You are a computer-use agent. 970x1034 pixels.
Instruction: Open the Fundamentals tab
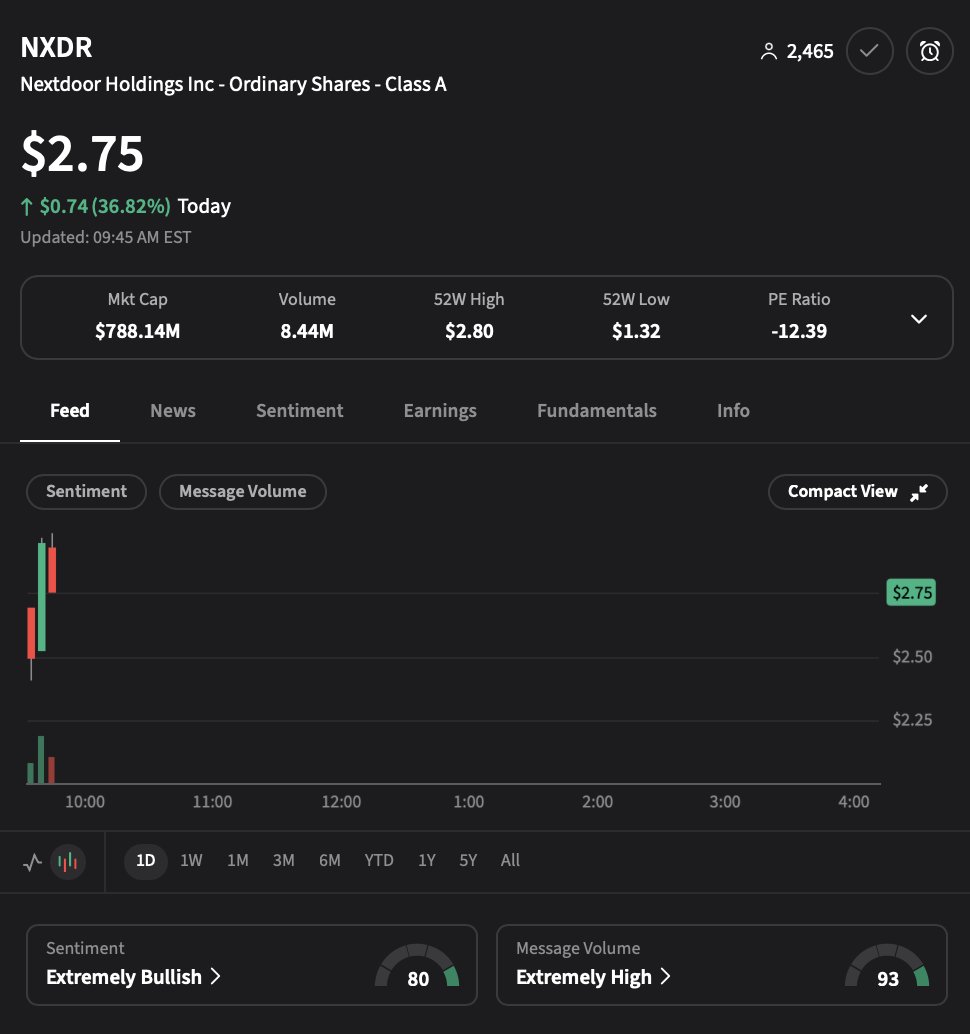[x=596, y=410]
